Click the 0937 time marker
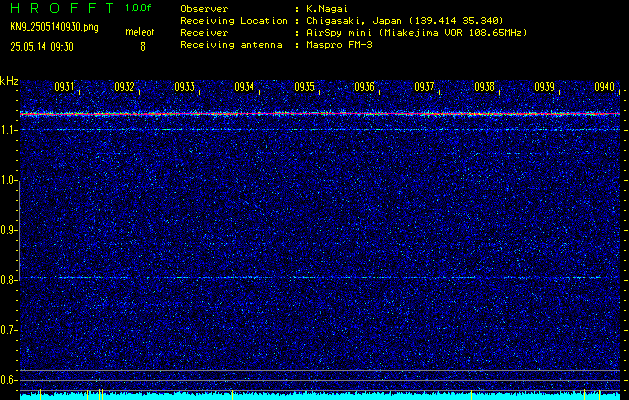The height and width of the screenshot is (400, 629). 424,87
